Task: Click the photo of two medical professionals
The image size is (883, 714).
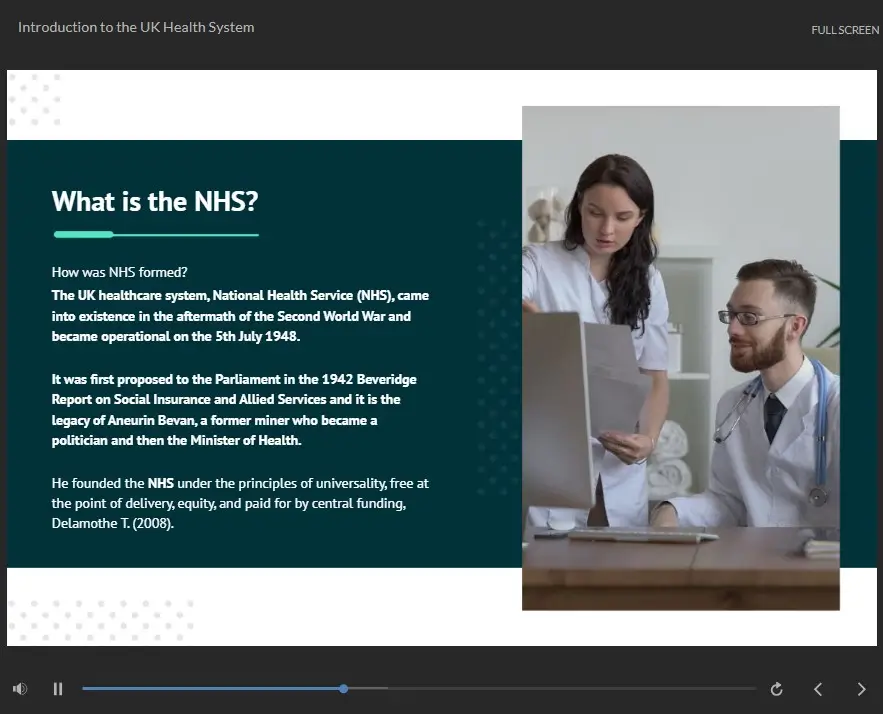Action: [x=681, y=358]
